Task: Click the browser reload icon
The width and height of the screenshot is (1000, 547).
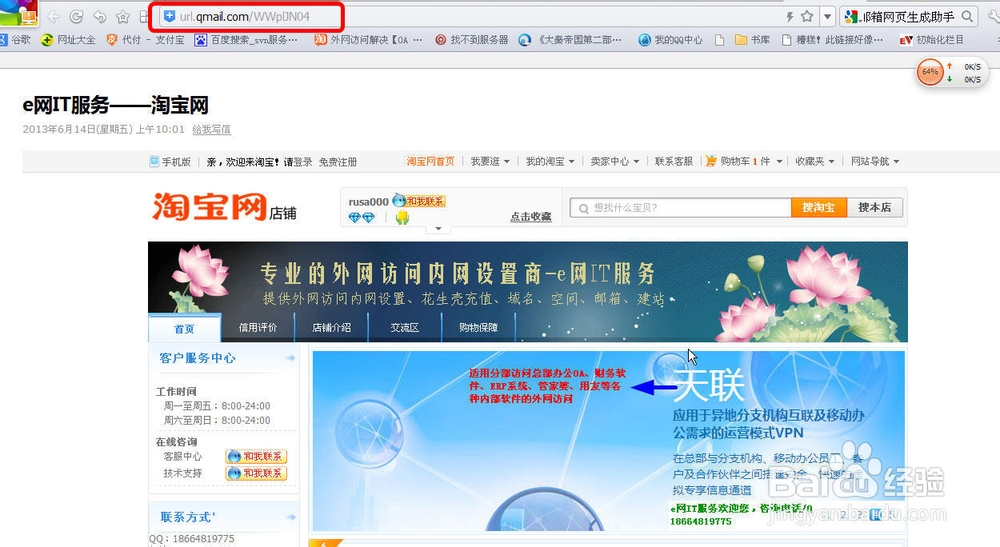Action: 77,17
